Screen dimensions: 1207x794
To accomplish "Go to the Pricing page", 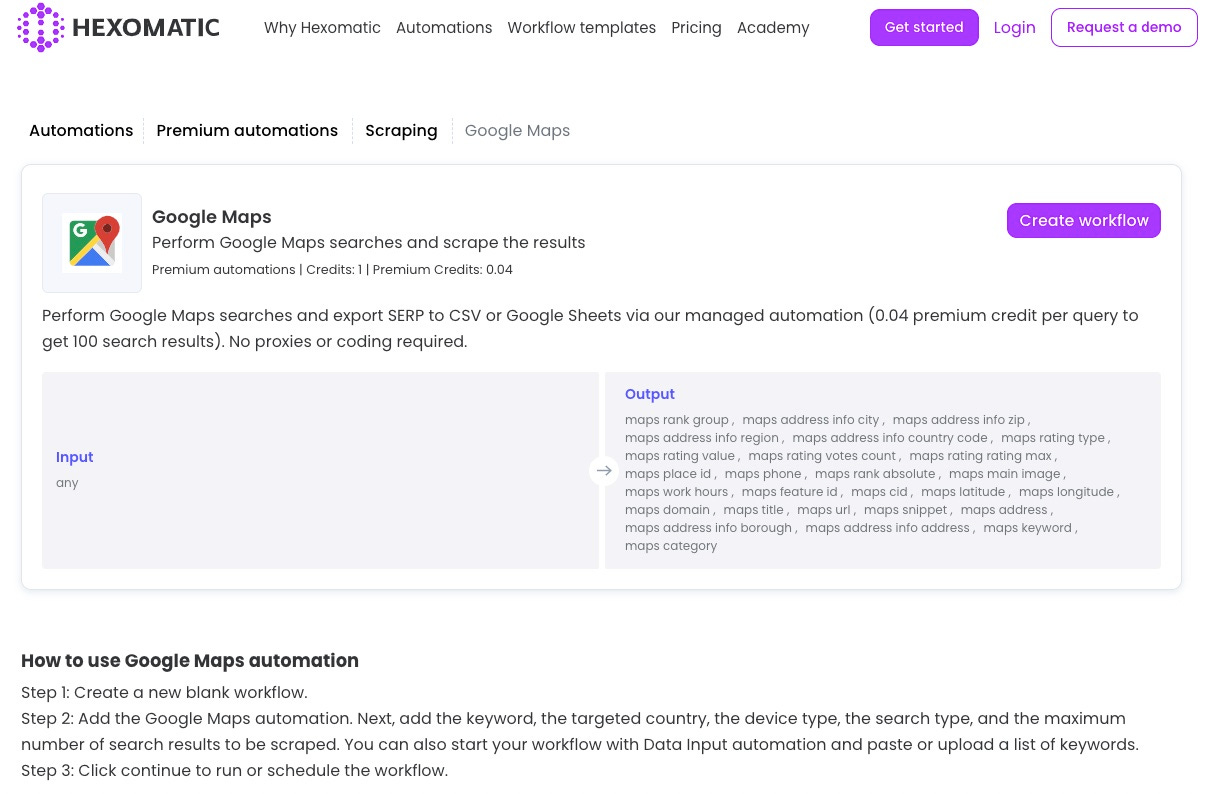I will [696, 28].
